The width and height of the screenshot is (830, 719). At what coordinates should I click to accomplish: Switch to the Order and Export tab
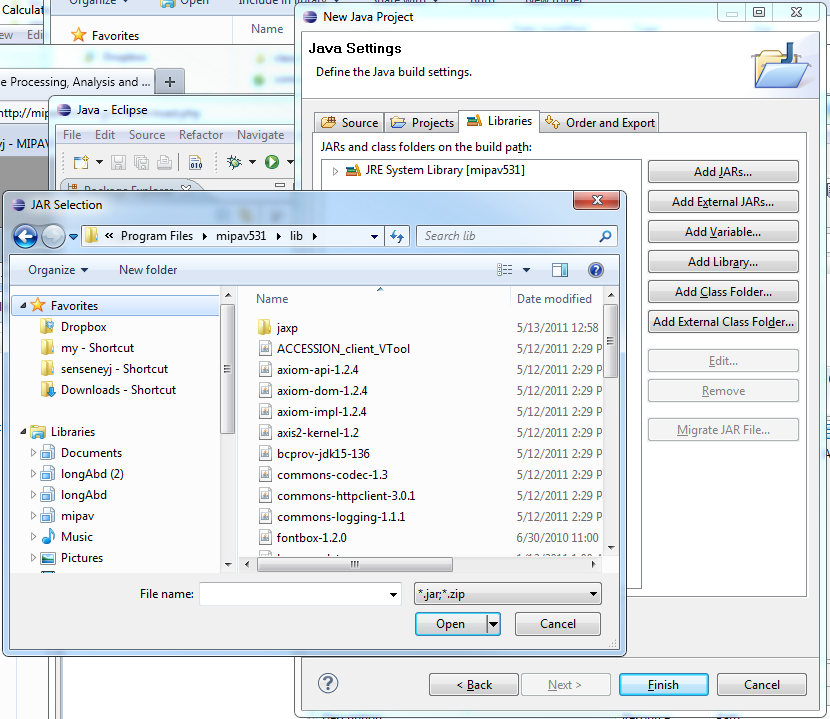(x=600, y=123)
